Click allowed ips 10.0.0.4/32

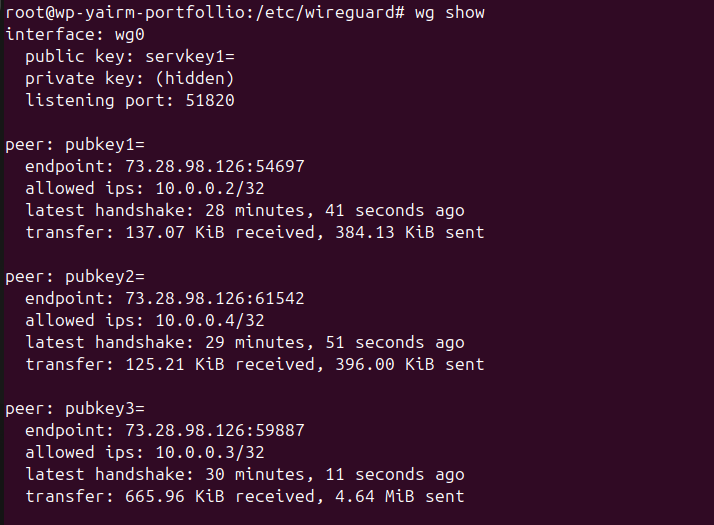210,321
